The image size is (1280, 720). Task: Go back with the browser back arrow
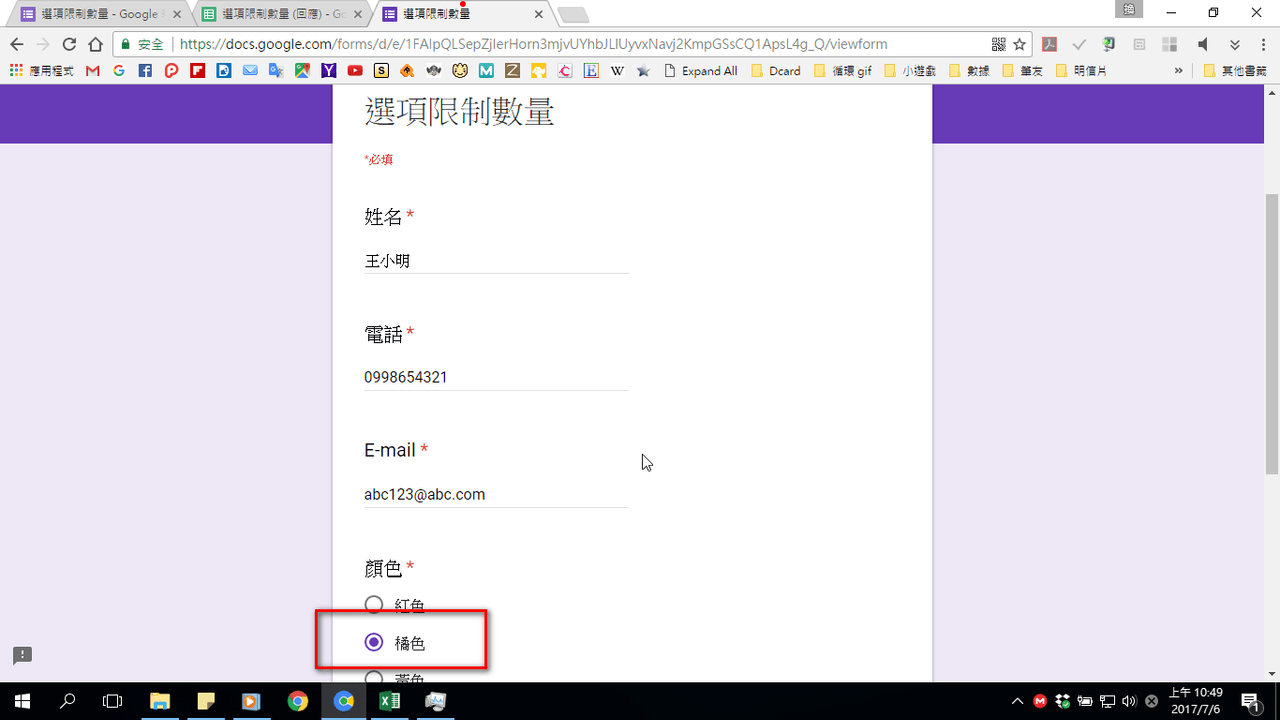tap(17, 44)
